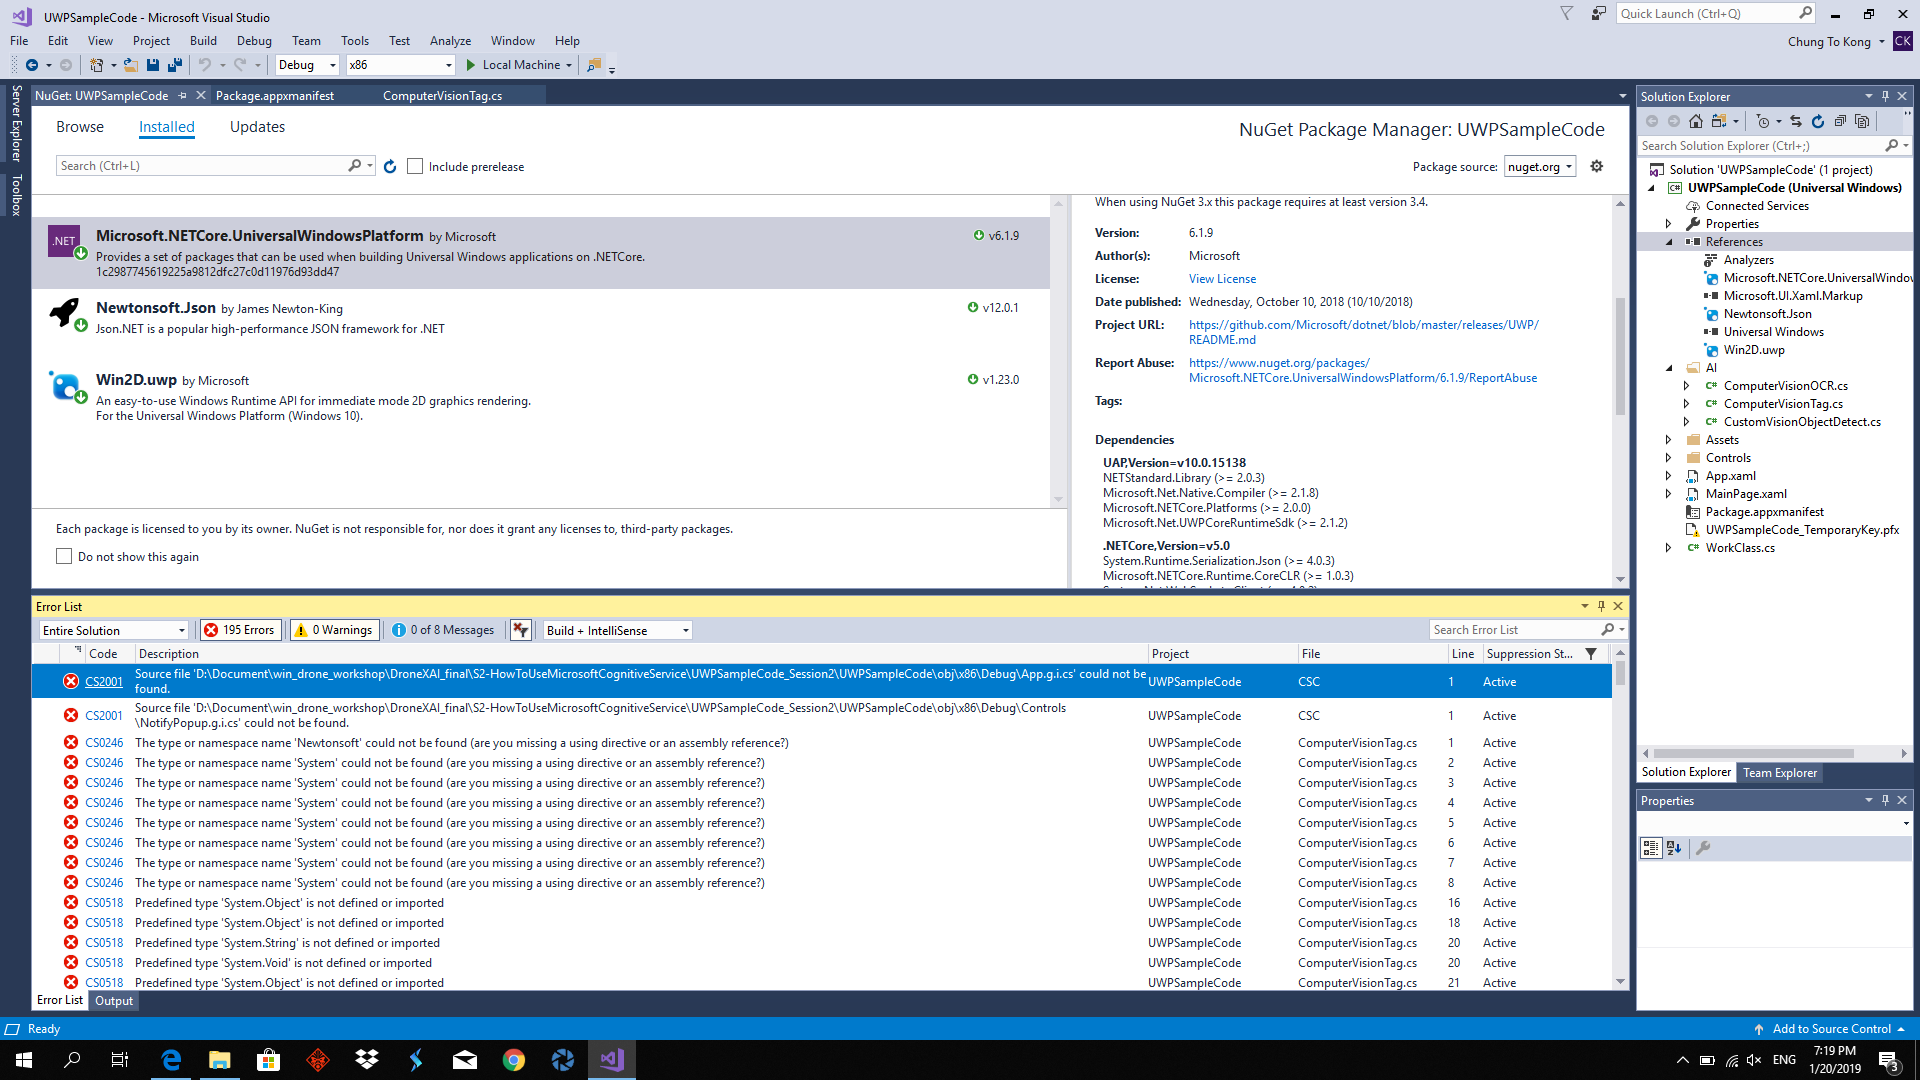The height and width of the screenshot is (1080, 1920).
Task: Open NuGet settings gear icon
Action: [x=1597, y=166]
